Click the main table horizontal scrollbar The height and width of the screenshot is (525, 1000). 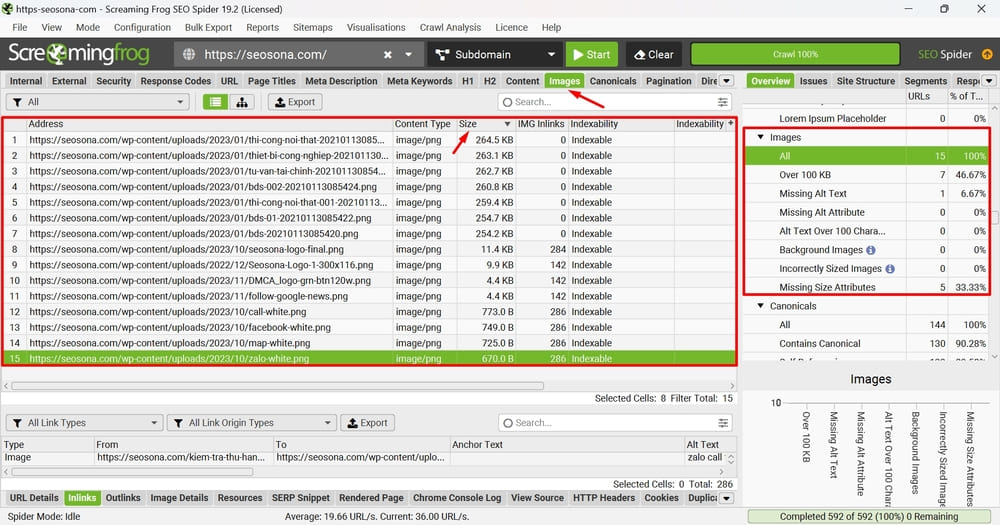pyautogui.click(x=277, y=386)
